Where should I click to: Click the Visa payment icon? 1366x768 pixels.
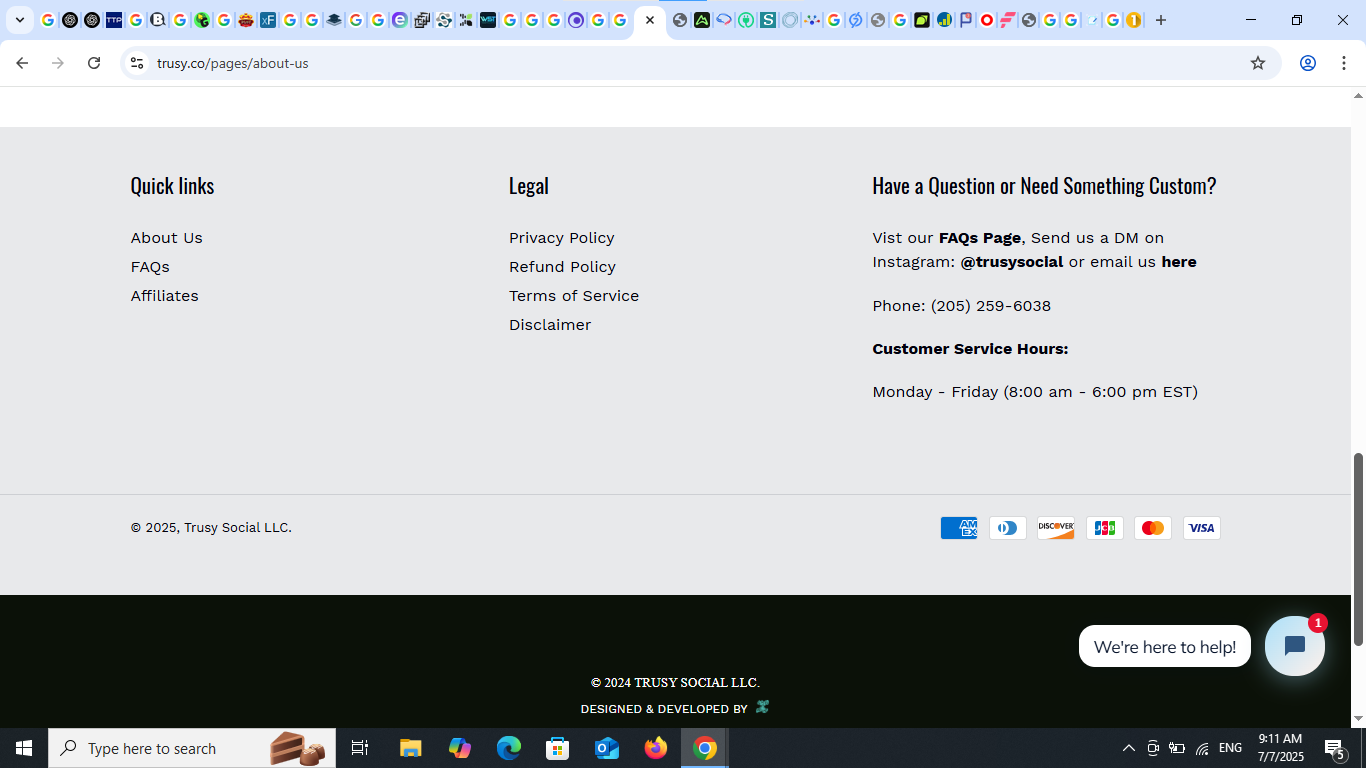1202,528
